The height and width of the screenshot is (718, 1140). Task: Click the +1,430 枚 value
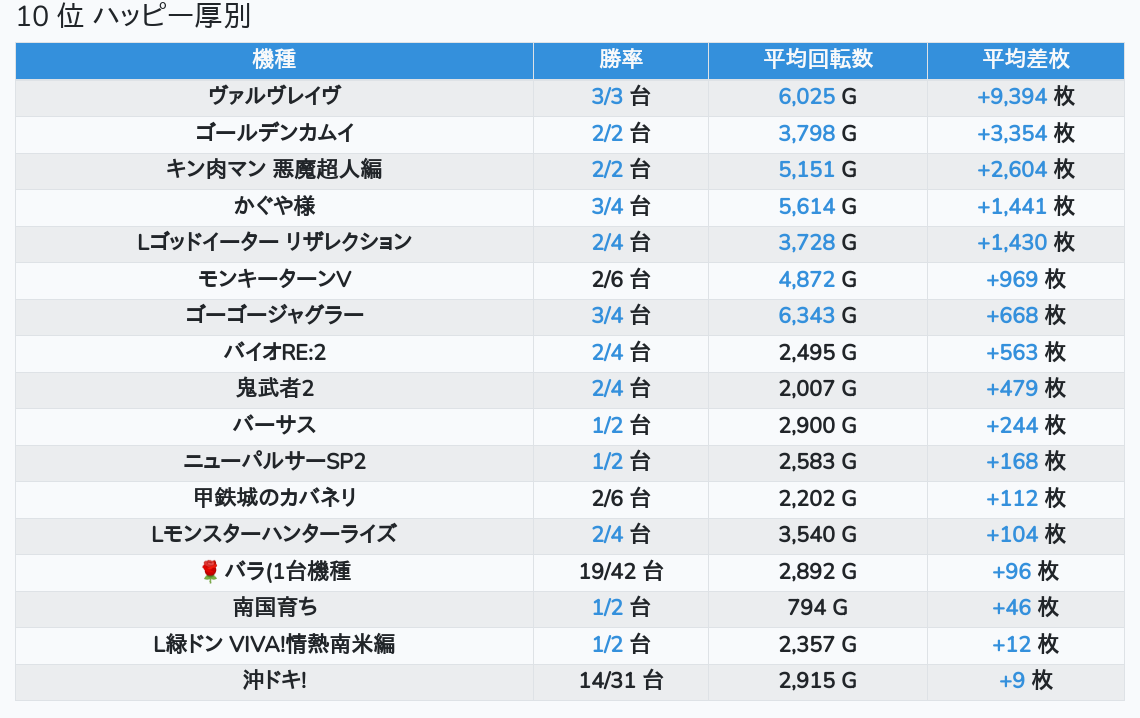1026,242
